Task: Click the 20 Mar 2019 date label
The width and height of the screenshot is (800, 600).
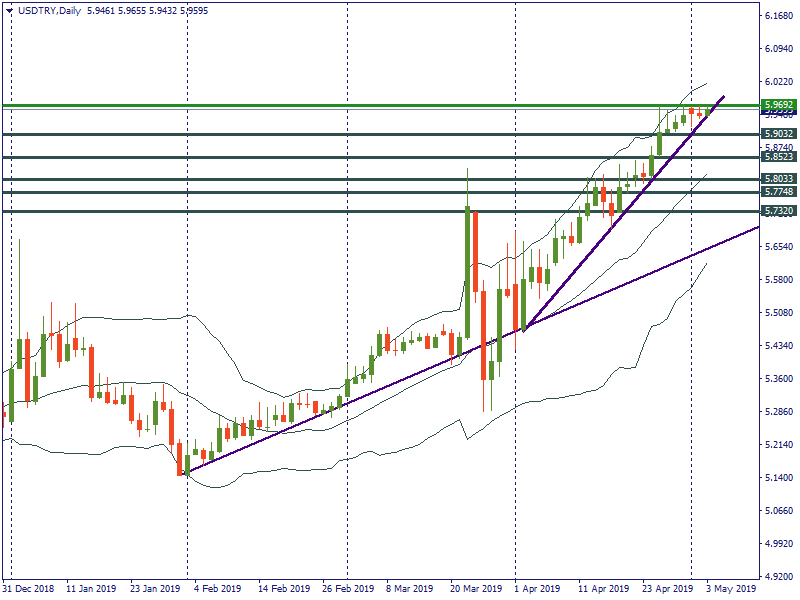Action: [x=476, y=589]
